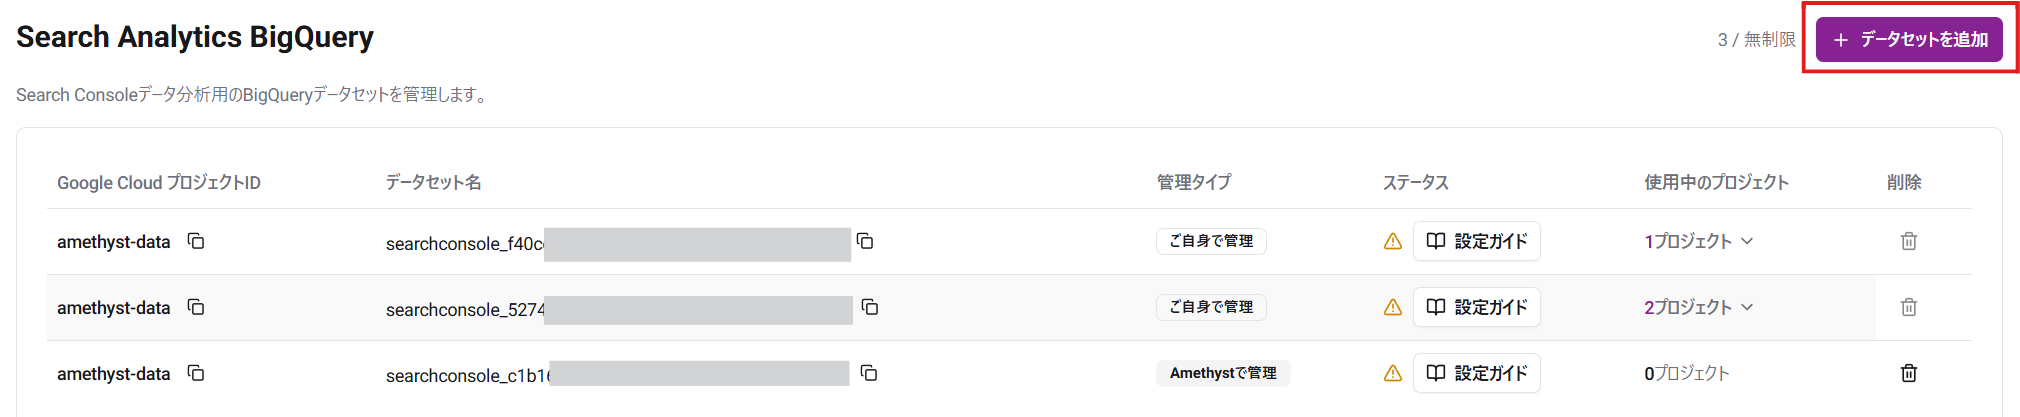Expand the 2プロジェクト dropdown
This screenshot has width=2020, height=417.
[1698, 307]
